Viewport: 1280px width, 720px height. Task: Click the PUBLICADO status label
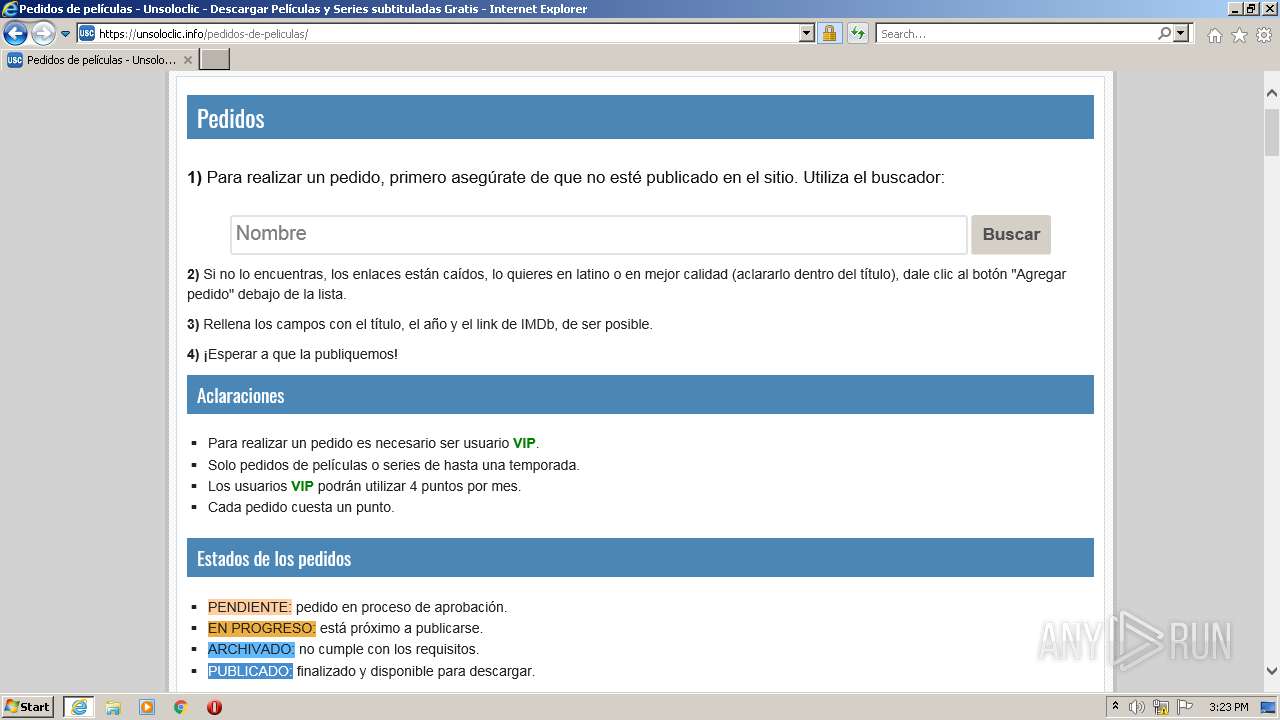click(x=250, y=671)
